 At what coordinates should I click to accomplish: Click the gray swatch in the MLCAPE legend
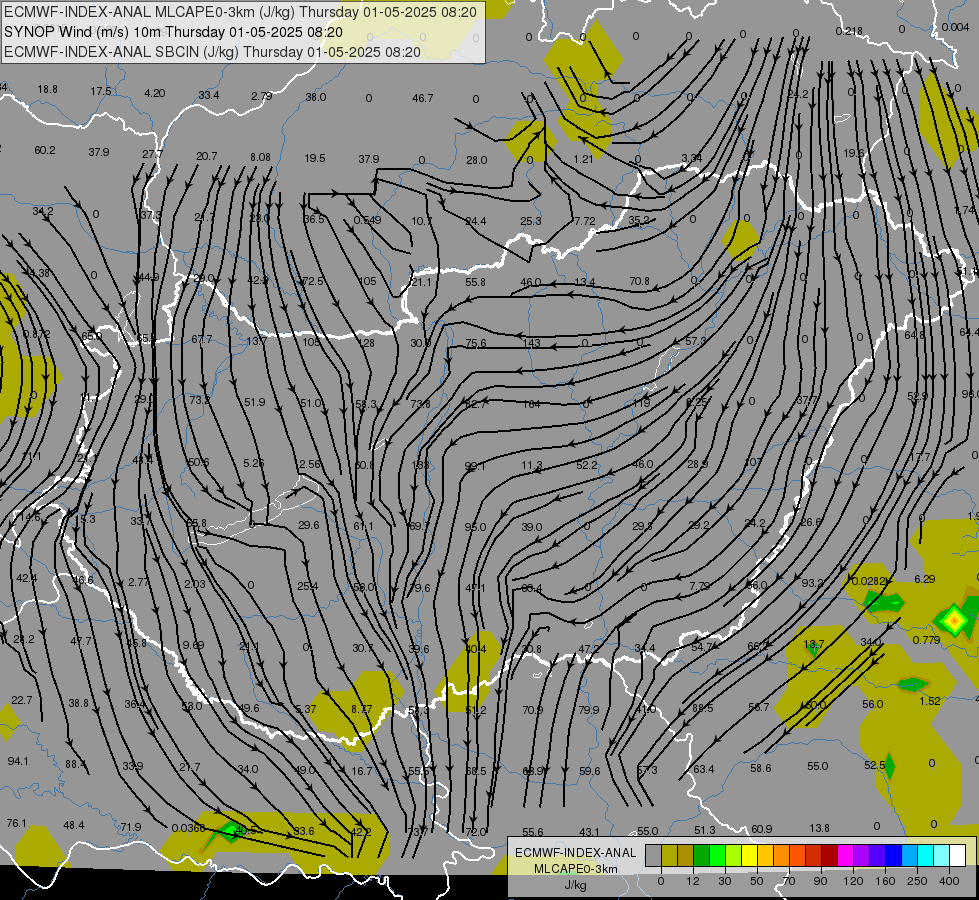pyautogui.click(x=653, y=856)
